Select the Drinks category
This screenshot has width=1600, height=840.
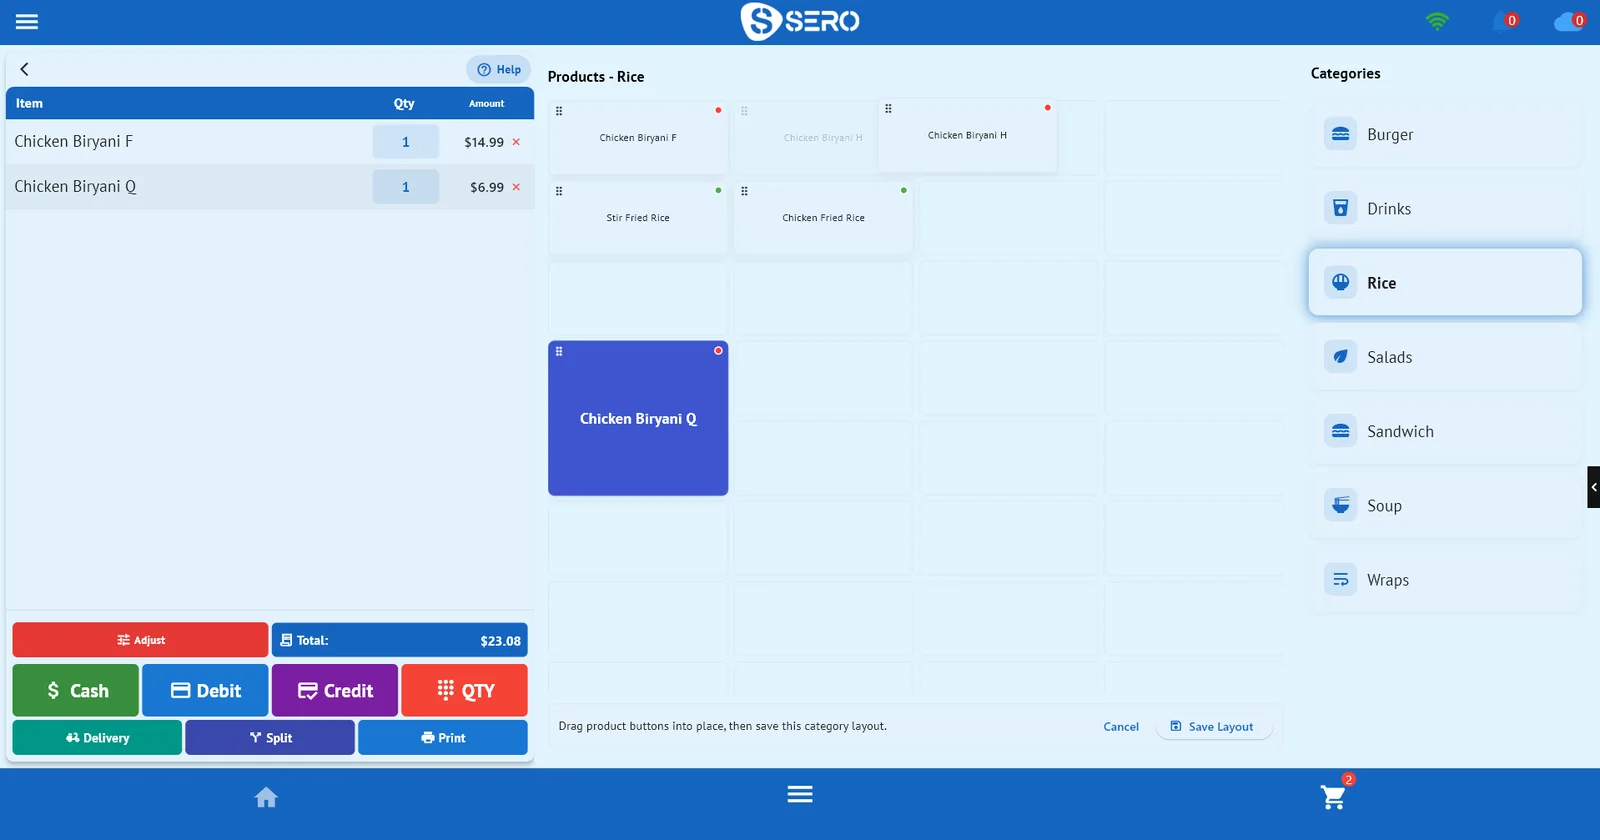(1445, 208)
